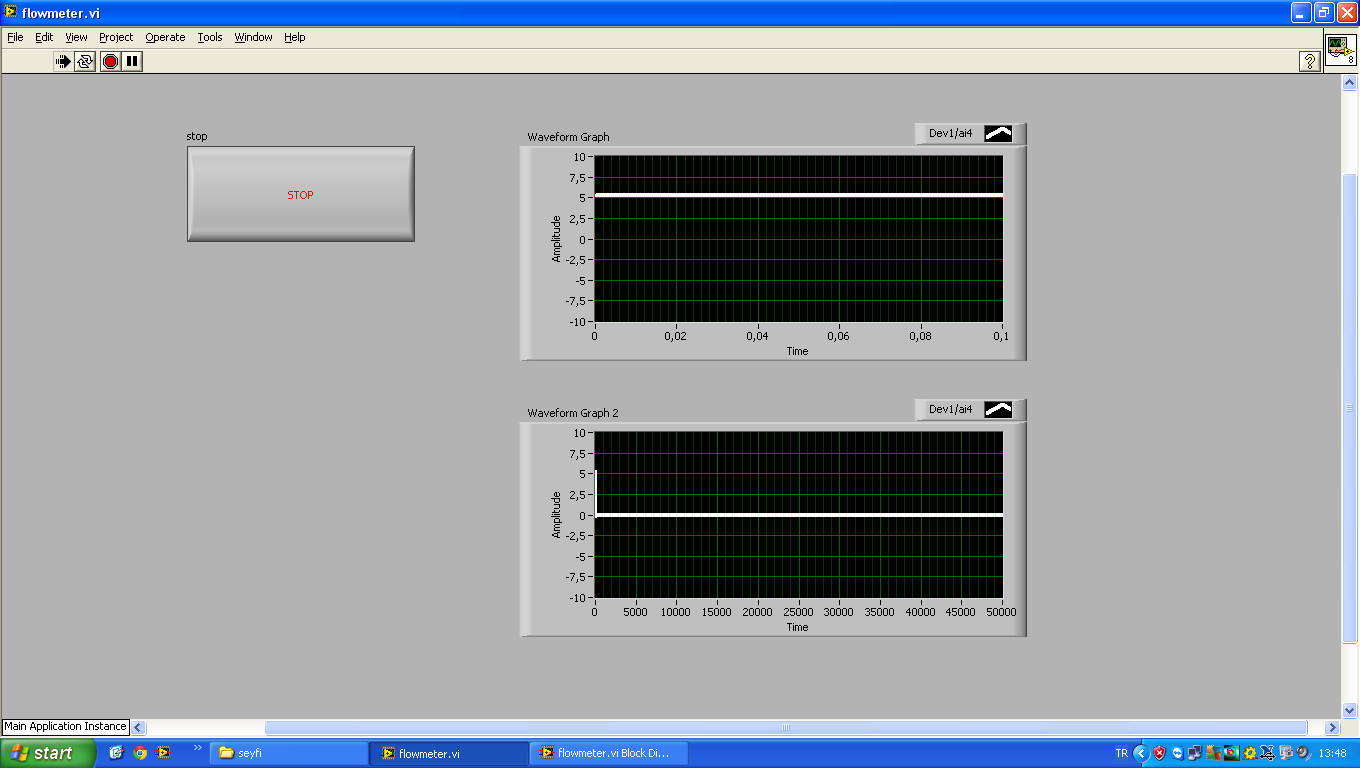
Task: Click the Dev1/ai4 plot legend of Waveform Graph
Action: [950, 133]
